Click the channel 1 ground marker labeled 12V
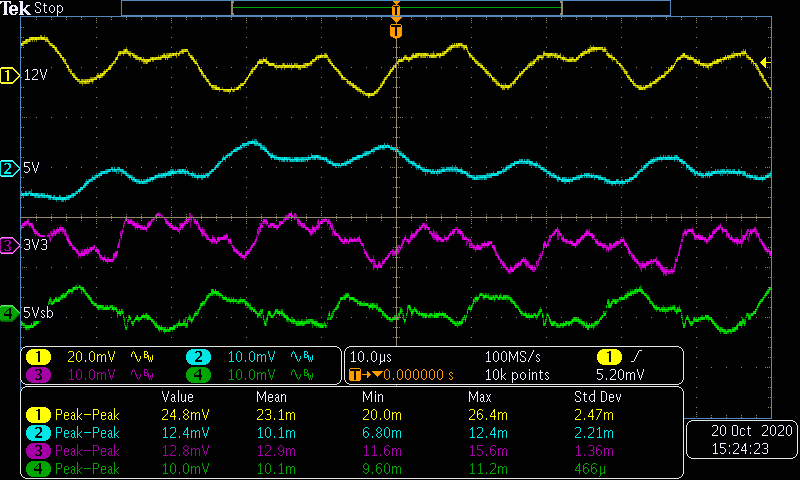The image size is (800, 480). [9, 75]
